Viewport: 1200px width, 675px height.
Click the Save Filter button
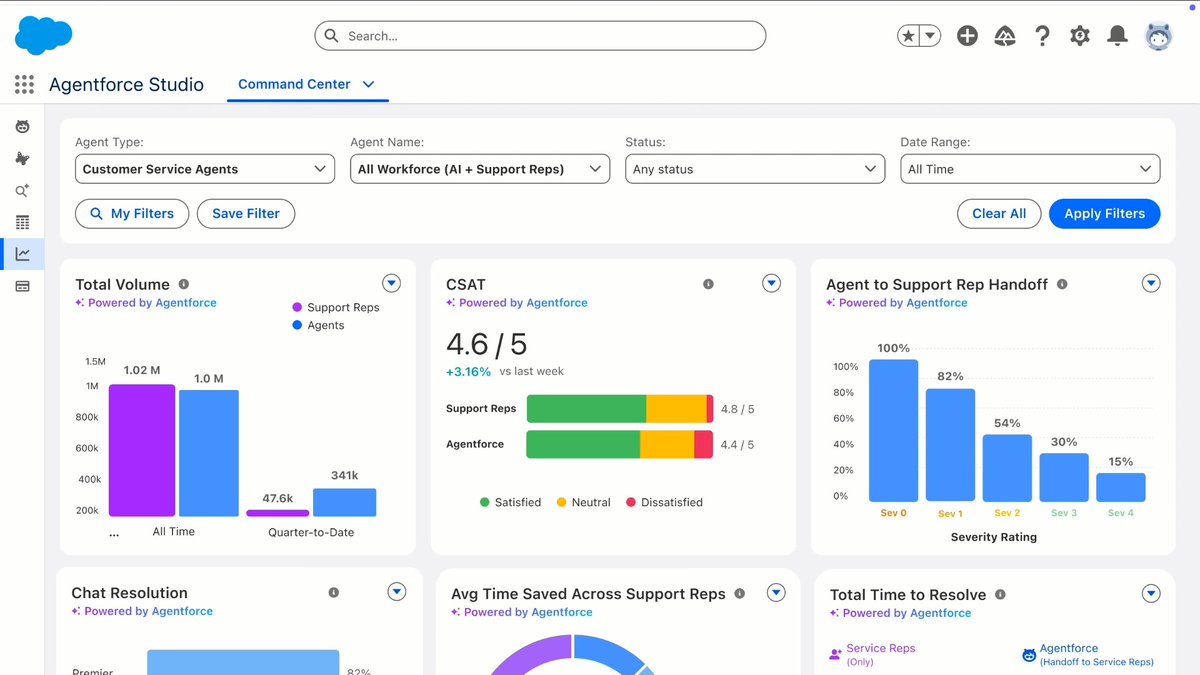[246, 213]
